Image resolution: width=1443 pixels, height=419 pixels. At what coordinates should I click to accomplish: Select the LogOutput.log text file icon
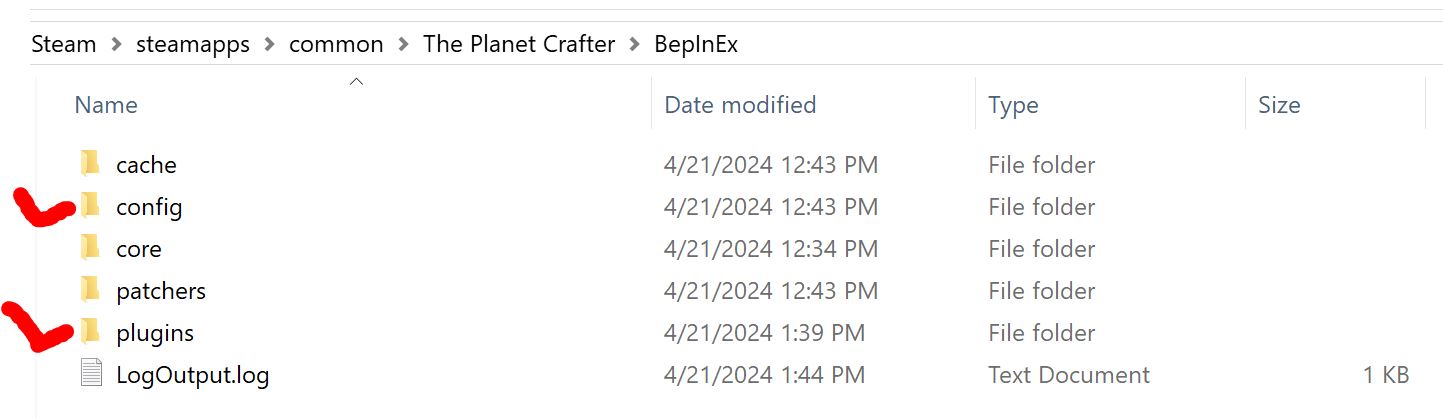tap(91, 375)
